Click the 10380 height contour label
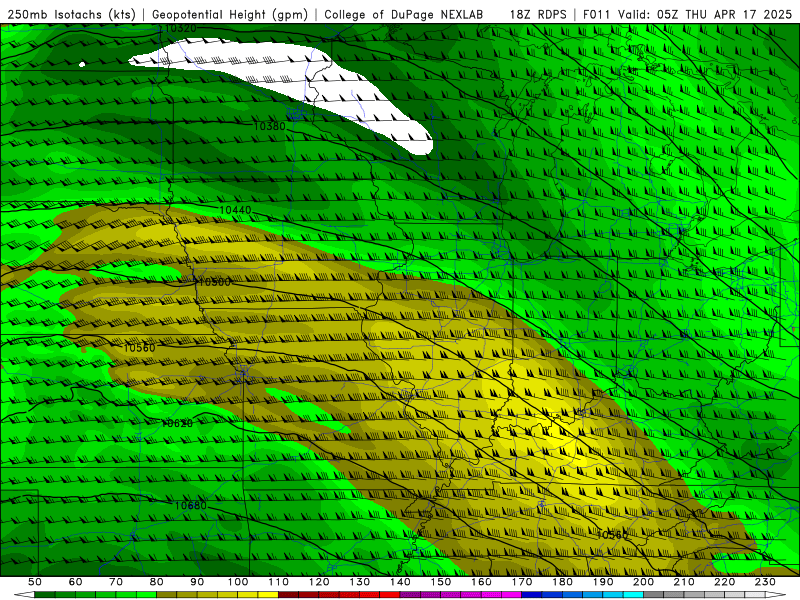The image size is (800, 600). tap(269, 126)
